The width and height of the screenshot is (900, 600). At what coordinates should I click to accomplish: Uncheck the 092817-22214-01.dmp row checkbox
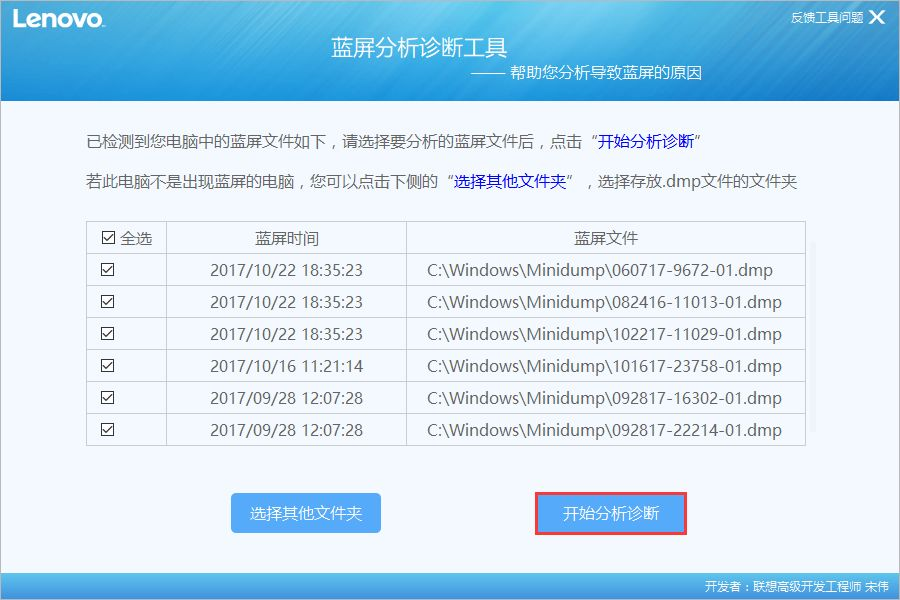click(108, 430)
